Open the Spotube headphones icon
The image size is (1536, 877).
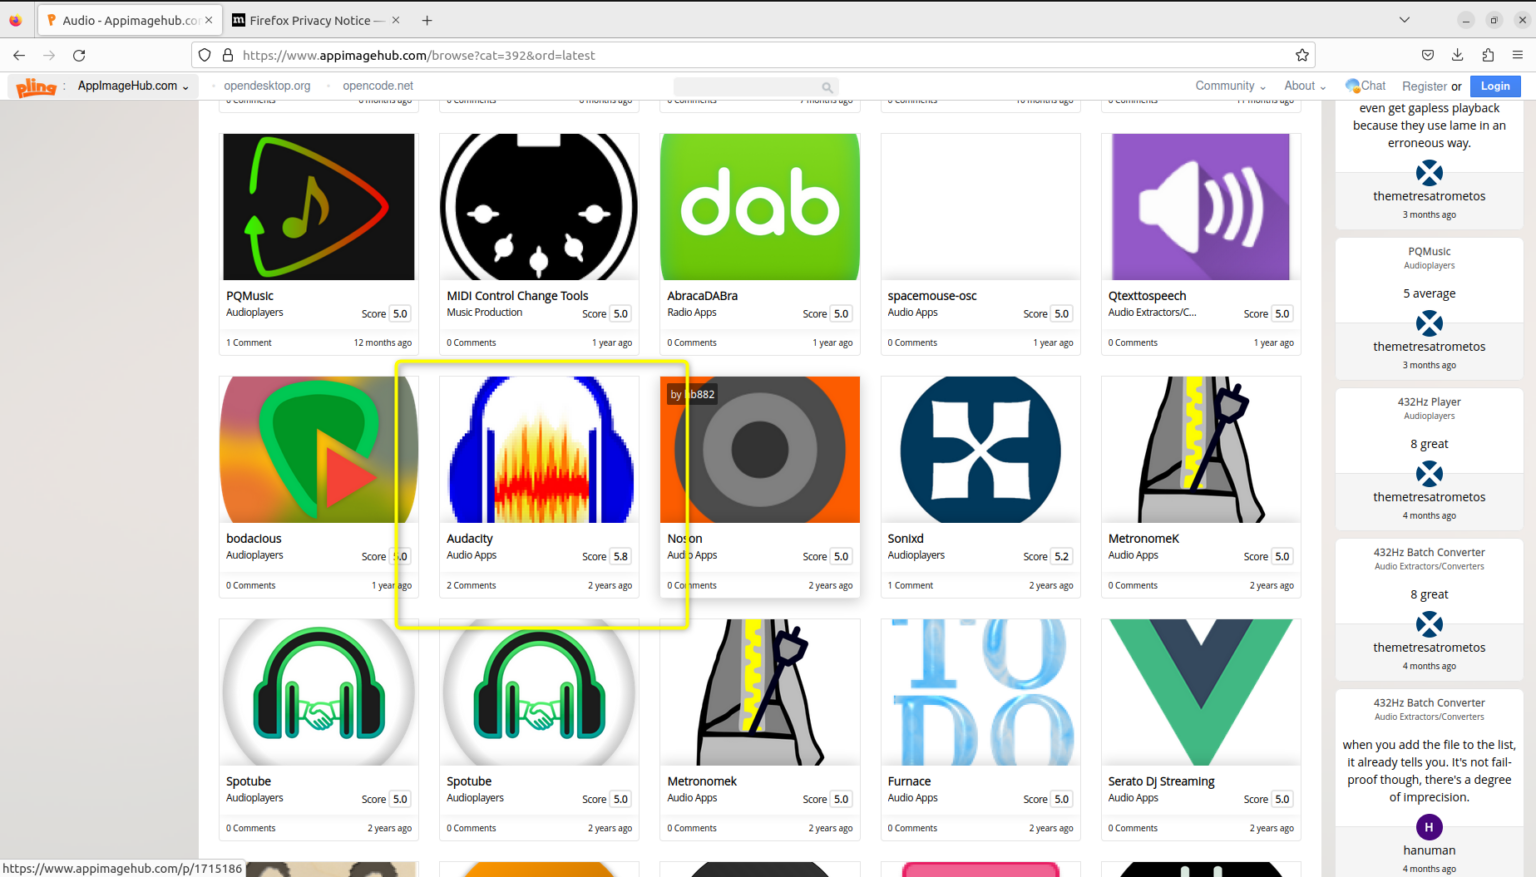point(318,692)
